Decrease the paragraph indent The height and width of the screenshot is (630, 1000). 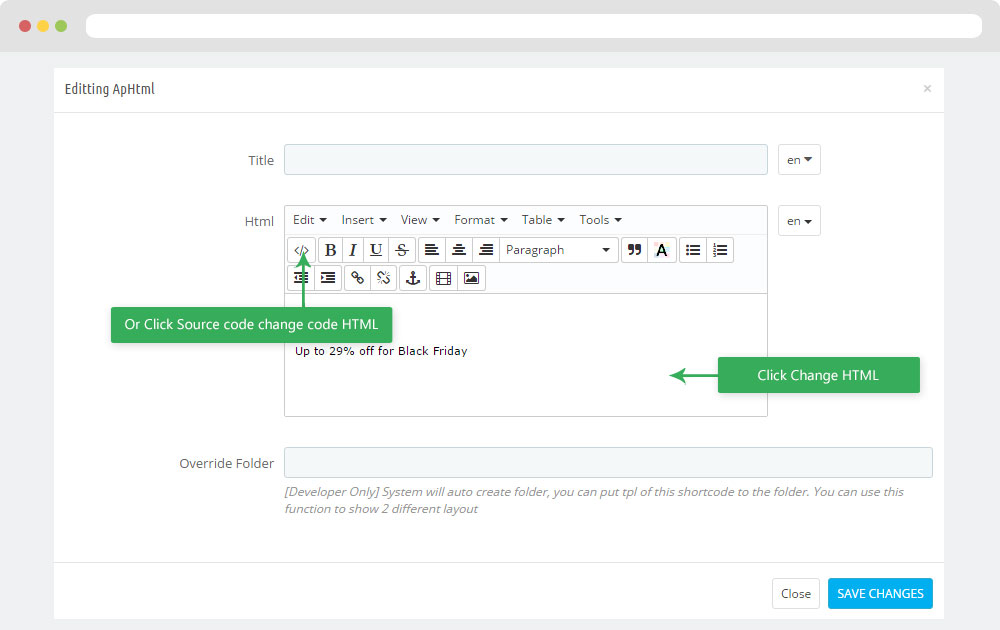click(x=300, y=278)
